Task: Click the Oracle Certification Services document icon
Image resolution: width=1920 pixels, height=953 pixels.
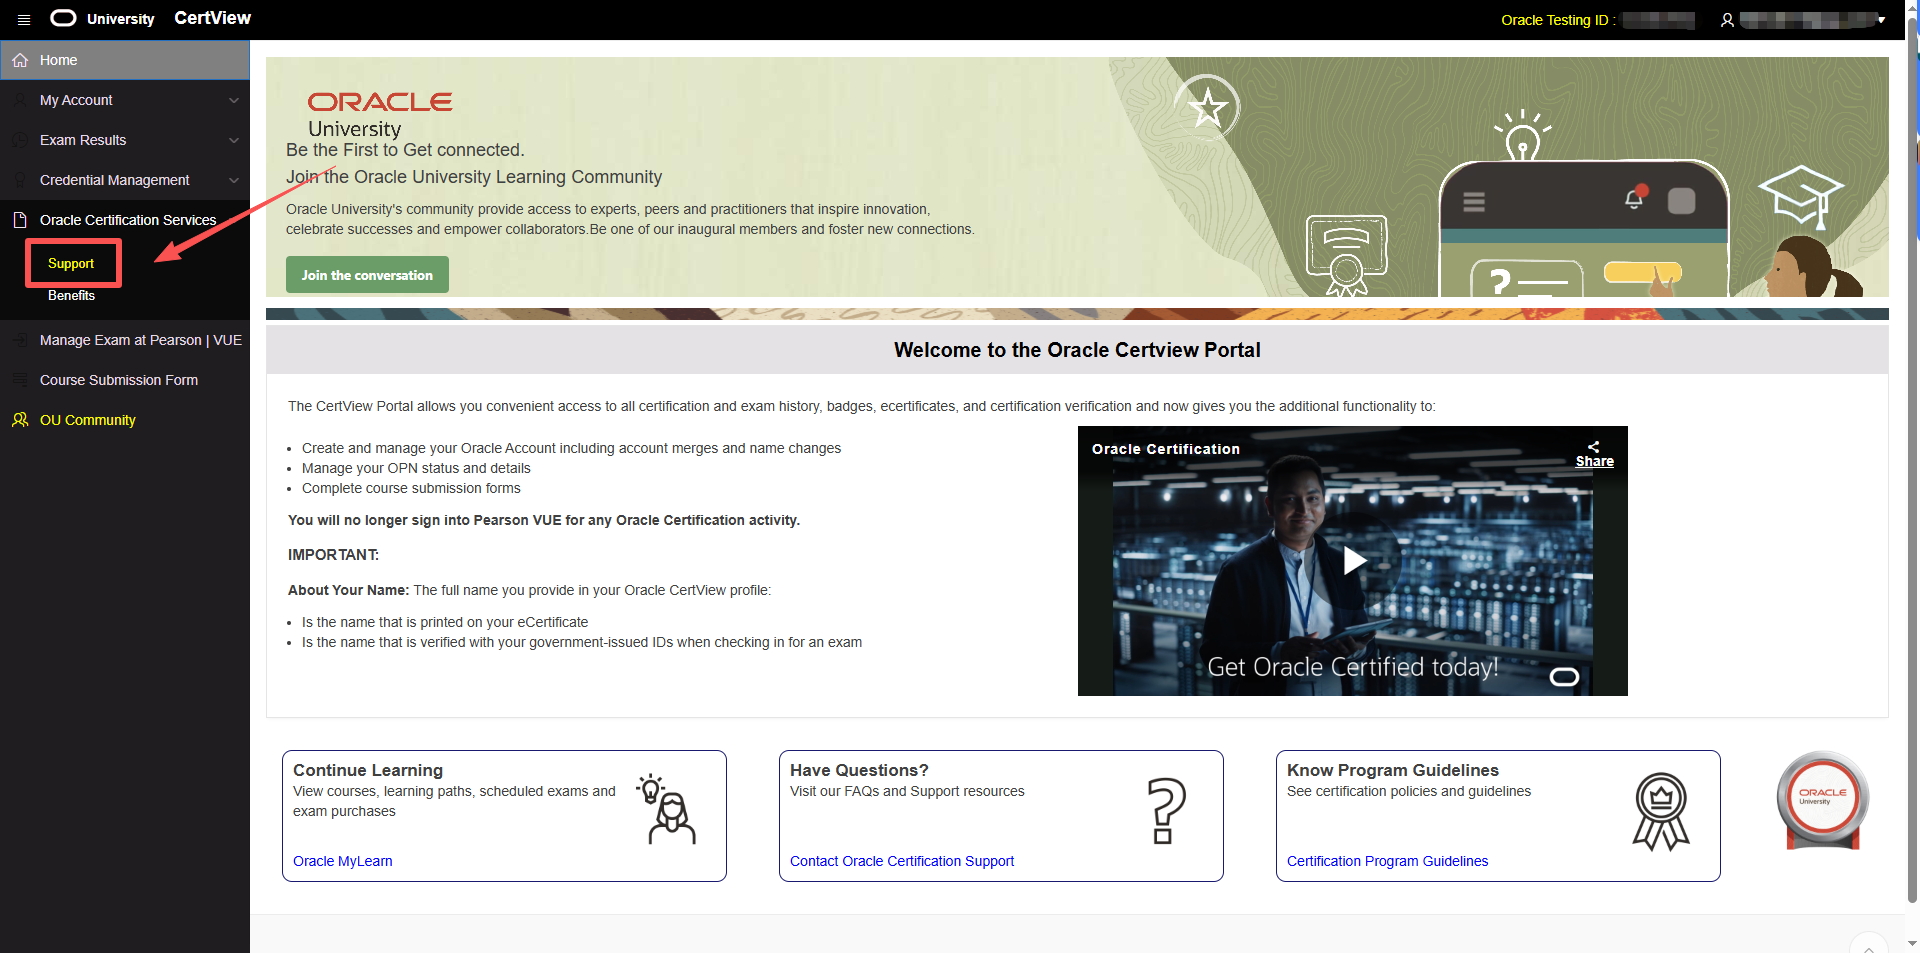Action: (x=20, y=220)
